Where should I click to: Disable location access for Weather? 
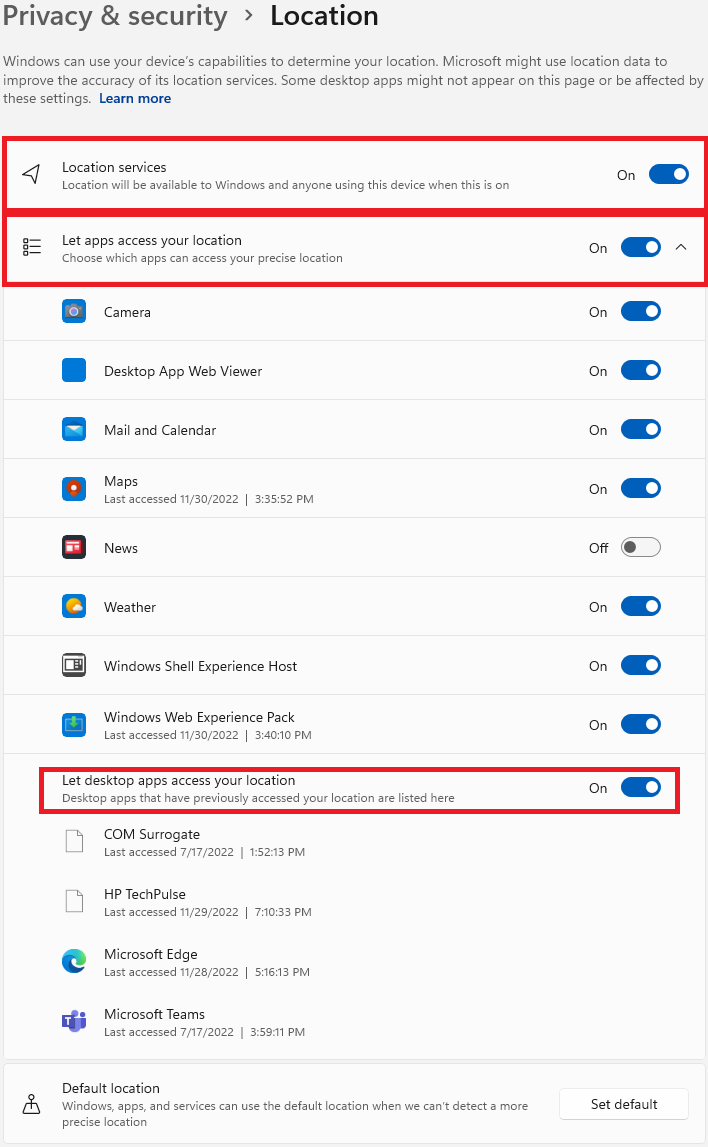pyautogui.click(x=640, y=607)
